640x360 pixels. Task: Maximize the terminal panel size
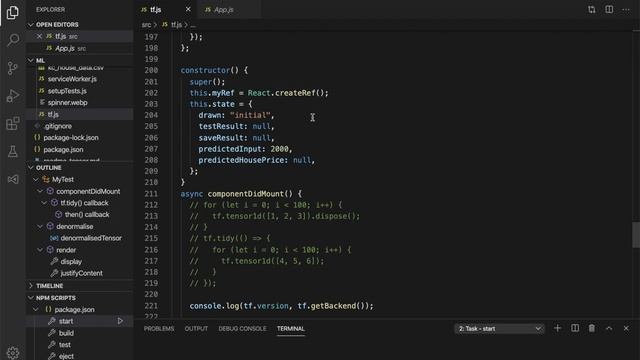609,328
